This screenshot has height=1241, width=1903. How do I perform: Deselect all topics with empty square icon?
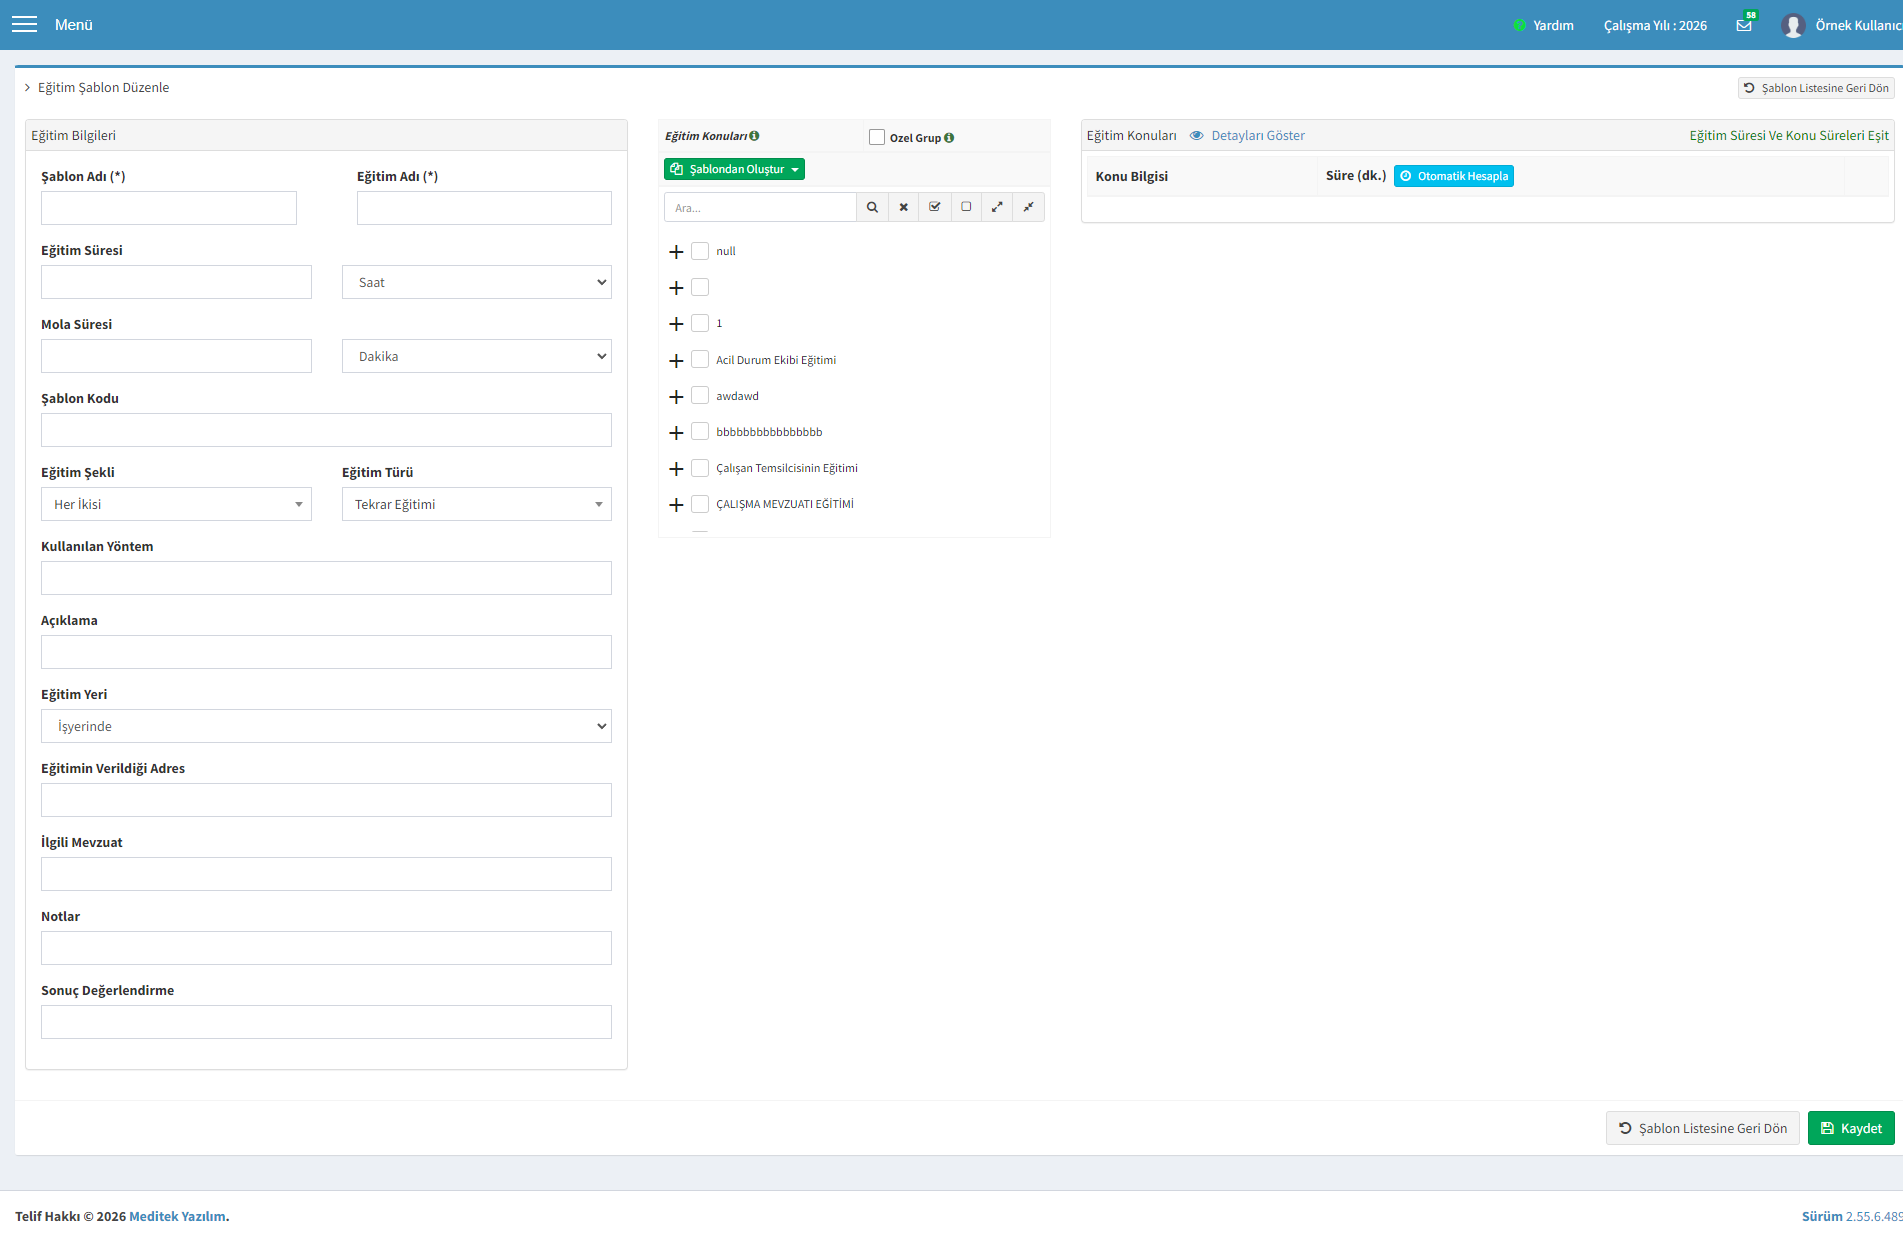965,207
